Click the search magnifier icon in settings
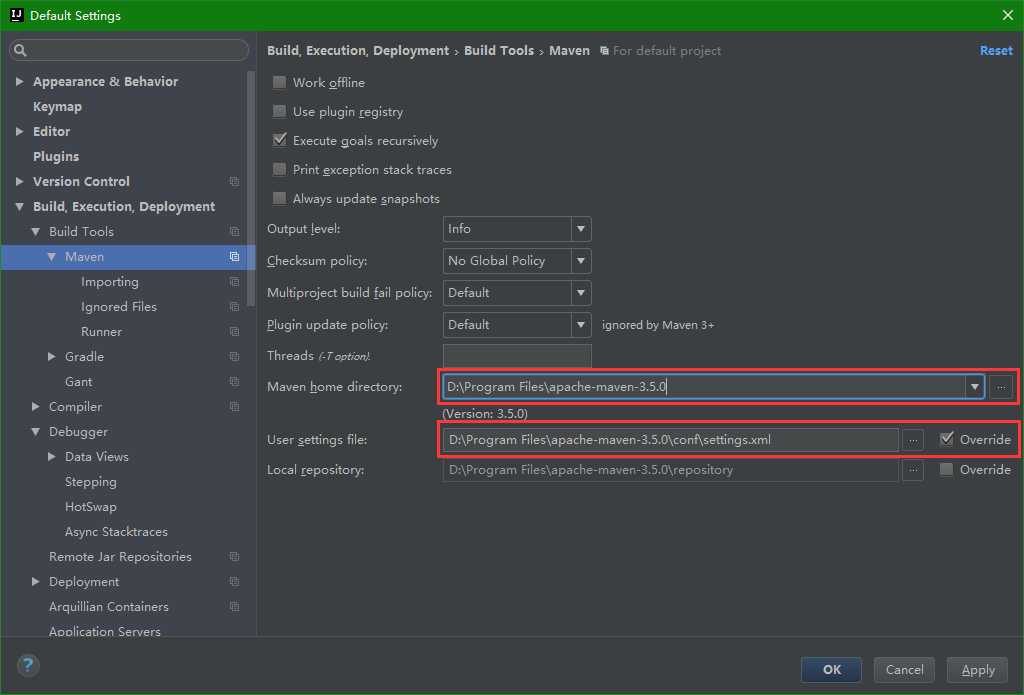This screenshot has width=1024, height=695. click(x=20, y=50)
